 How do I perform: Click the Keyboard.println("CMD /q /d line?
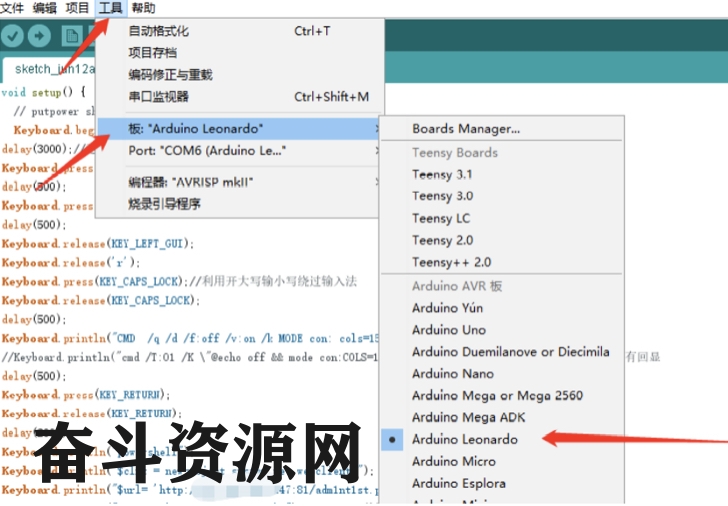[x=190, y=338]
